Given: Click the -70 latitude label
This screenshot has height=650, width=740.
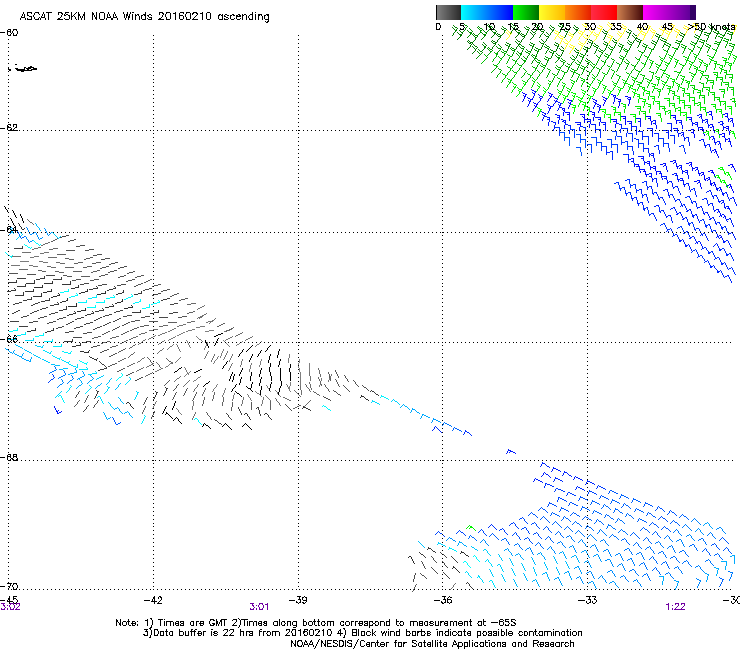Looking at the screenshot, I should coord(9,587).
